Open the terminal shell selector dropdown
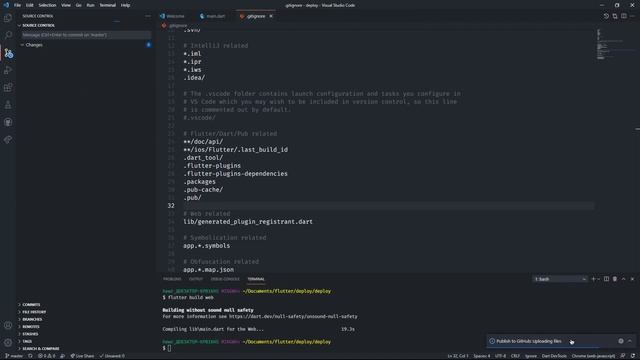The image size is (640, 360). (560, 279)
